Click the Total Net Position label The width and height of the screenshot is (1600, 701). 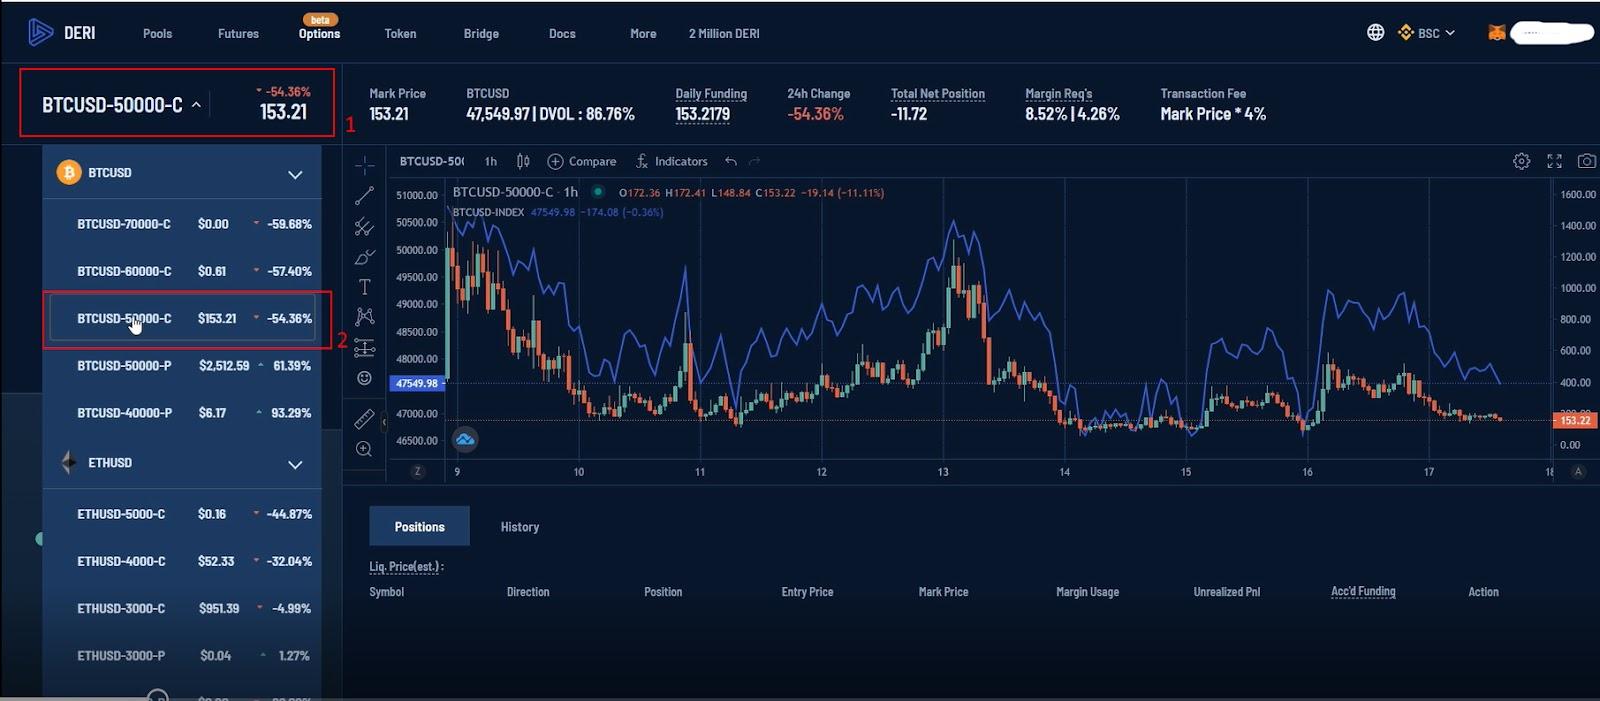[938, 93]
